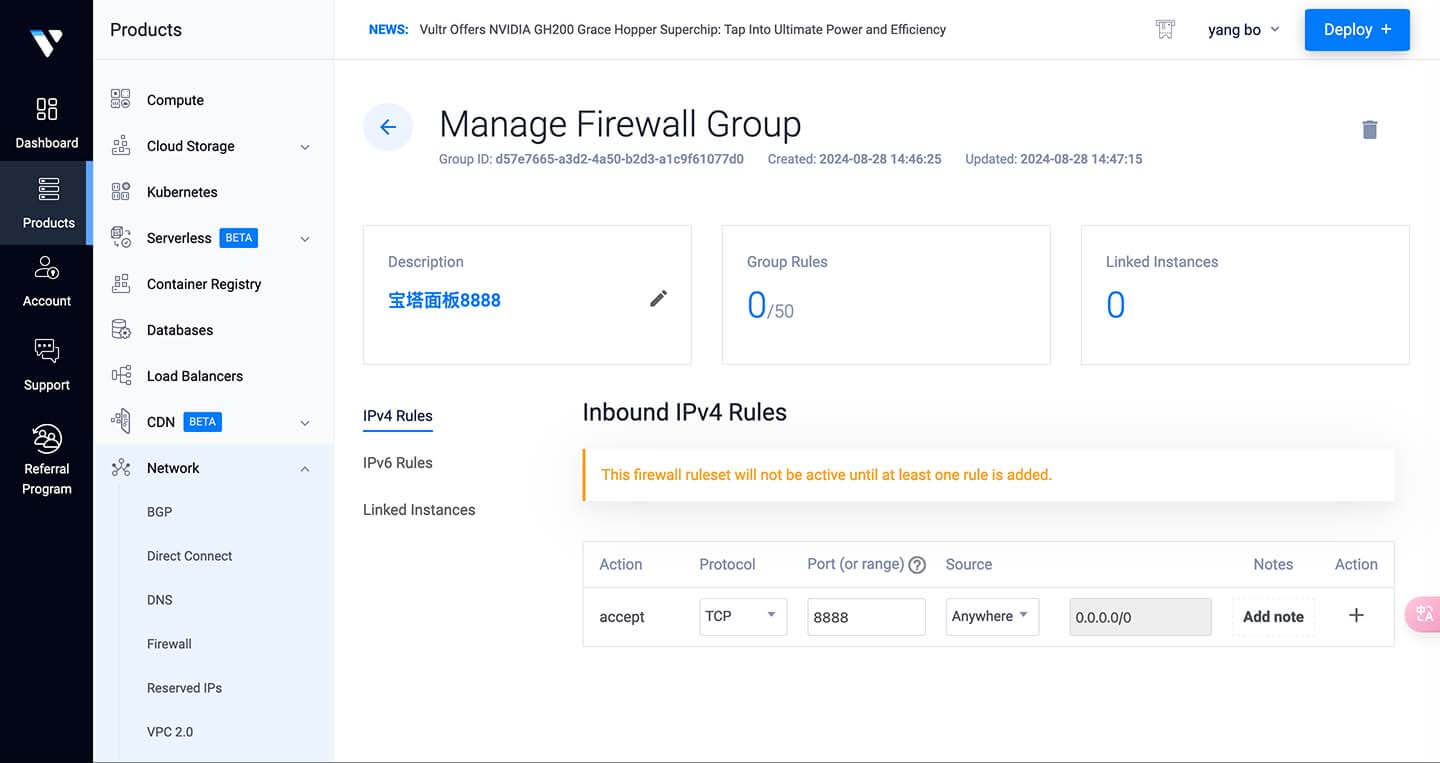Open Reserved IPs under Network
Screen dimensions: 1440x763
click(184, 688)
